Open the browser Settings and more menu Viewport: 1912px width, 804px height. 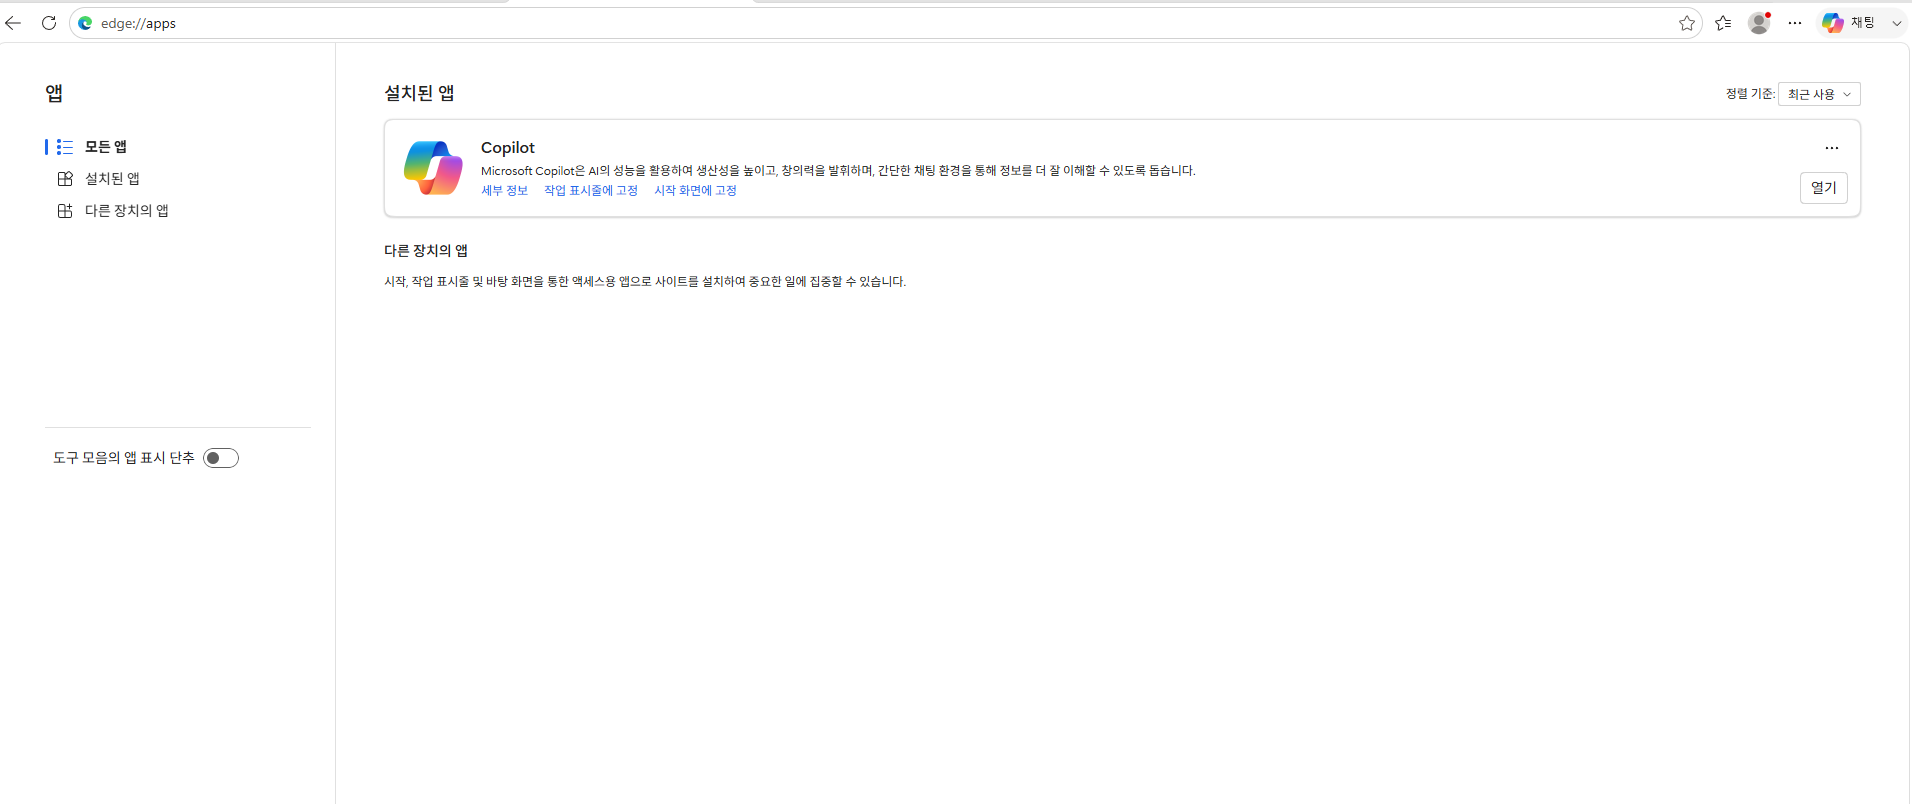(x=1795, y=23)
